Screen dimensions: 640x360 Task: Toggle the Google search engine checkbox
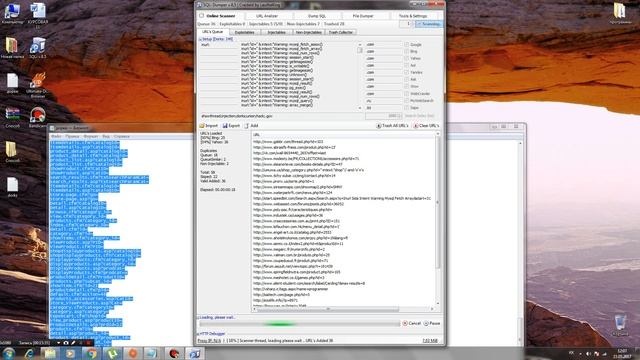pos(407,44)
